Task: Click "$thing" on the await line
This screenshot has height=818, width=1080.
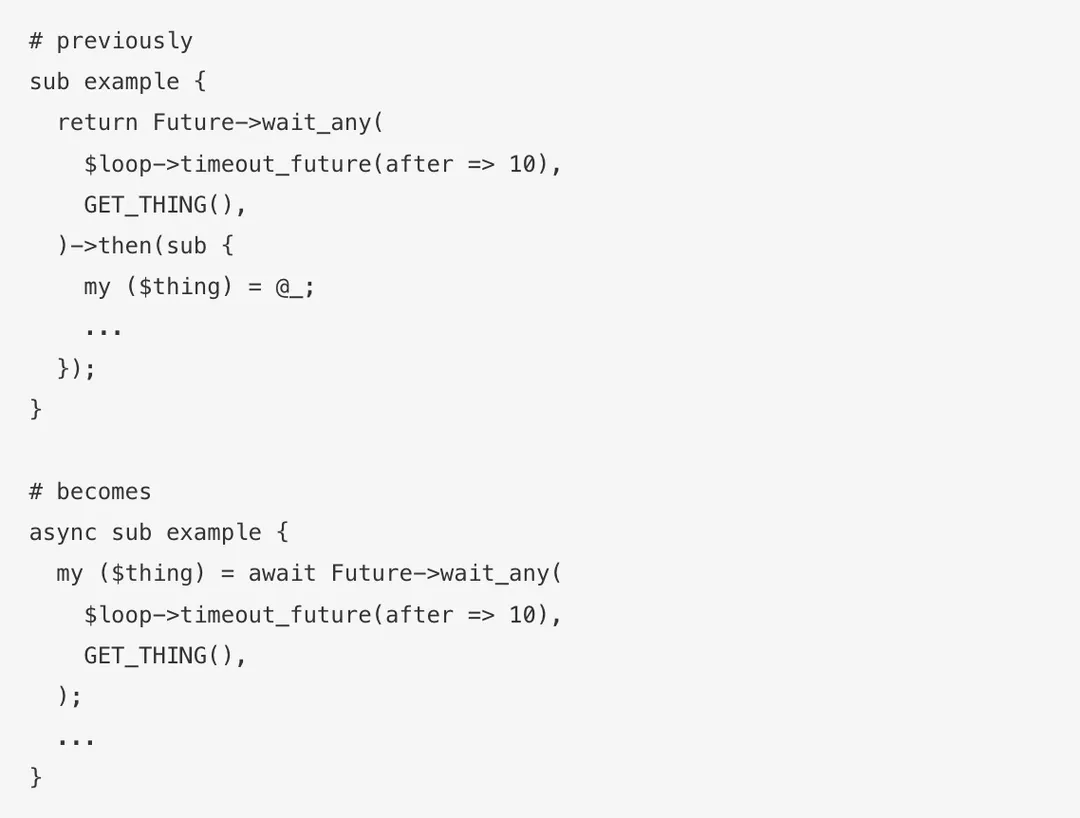Action: 152,573
